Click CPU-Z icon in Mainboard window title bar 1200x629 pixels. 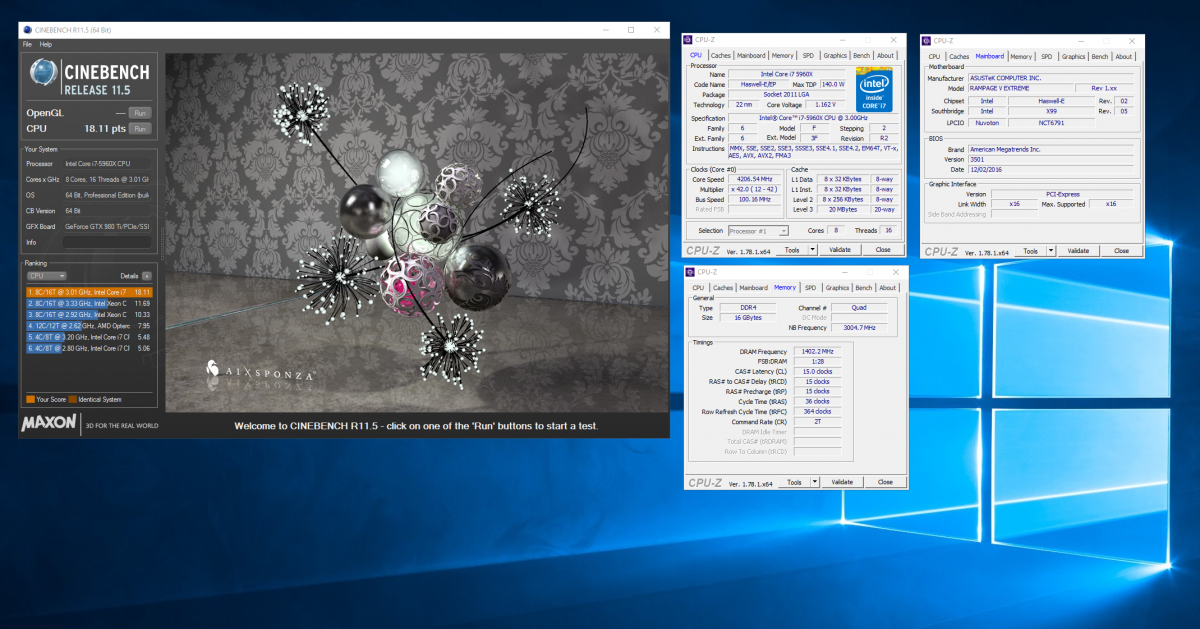tap(927, 41)
